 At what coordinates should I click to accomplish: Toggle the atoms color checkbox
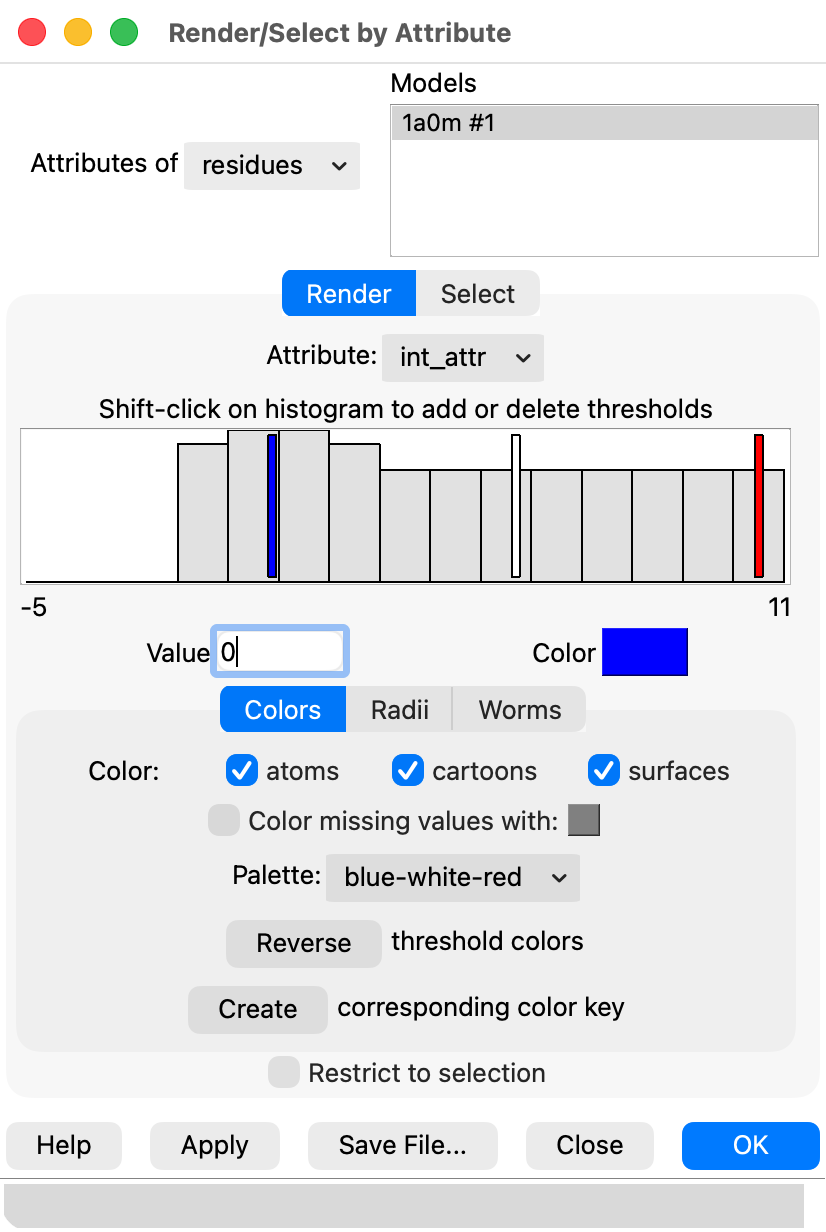click(242, 771)
